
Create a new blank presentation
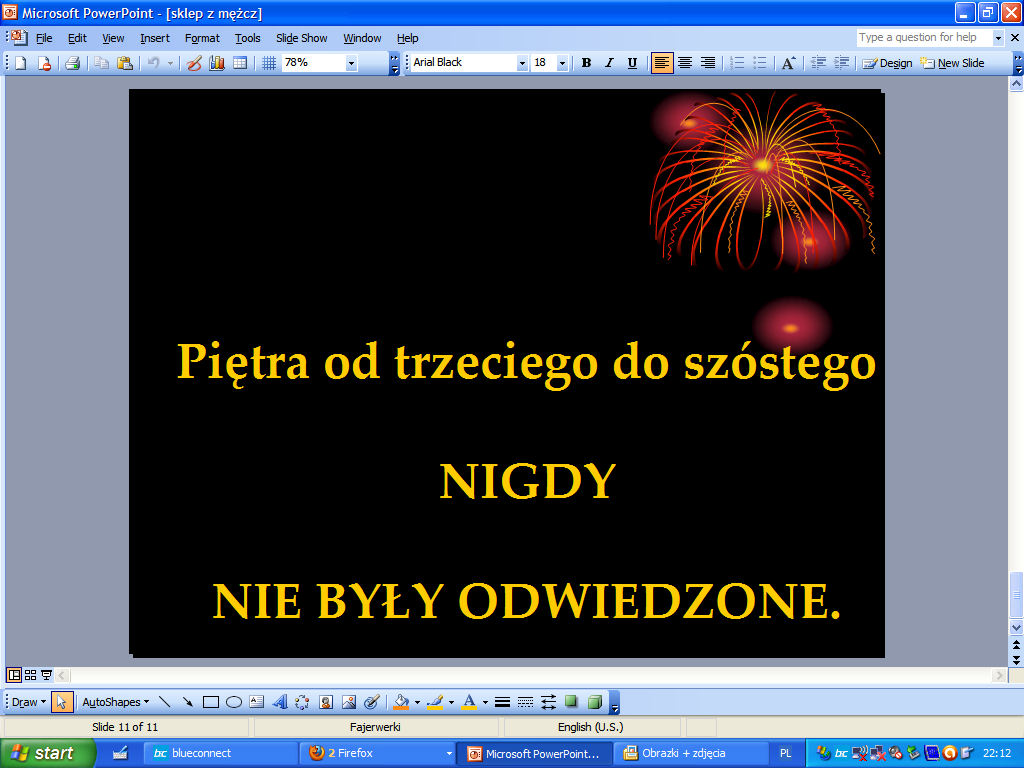(x=21, y=63)
